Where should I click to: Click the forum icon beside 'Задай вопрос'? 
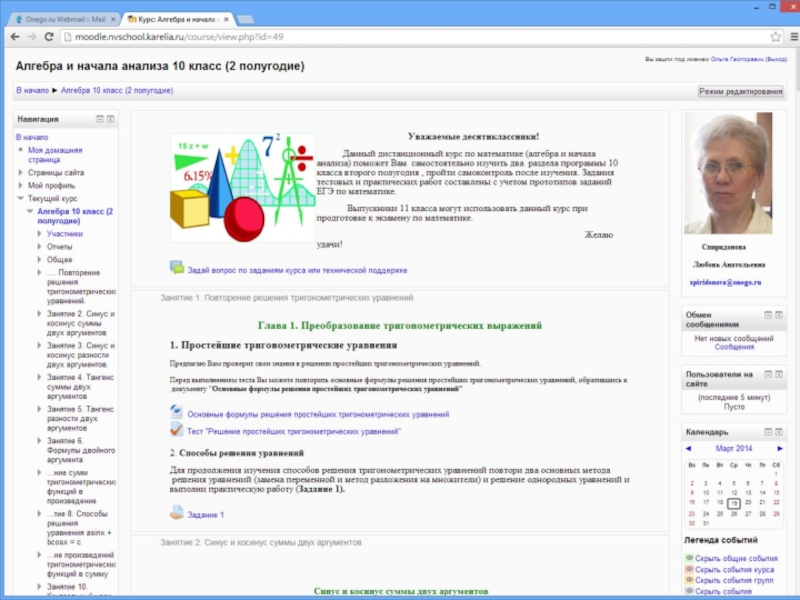177,268
